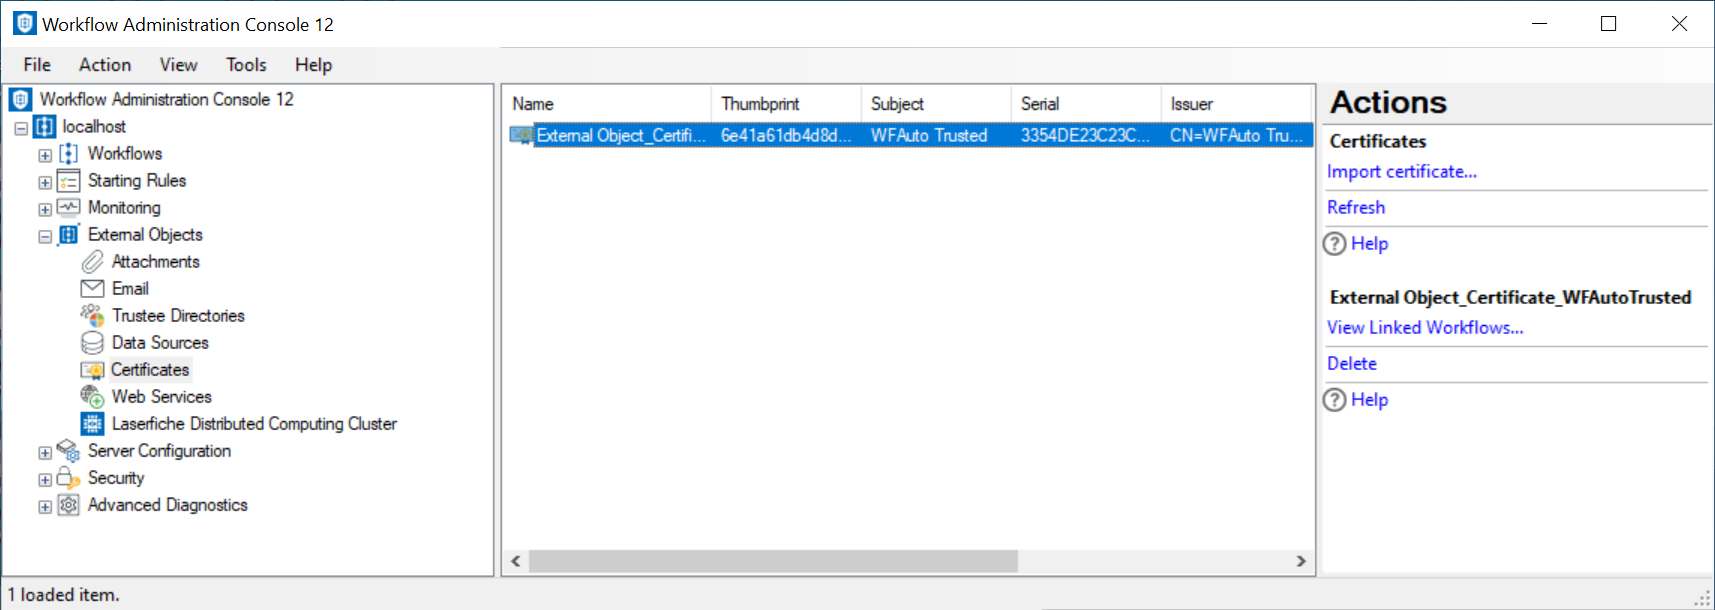Viewport: 1715px width, 610px height.
Task: Collapse the External Objects node
Action: click(45, 236)
